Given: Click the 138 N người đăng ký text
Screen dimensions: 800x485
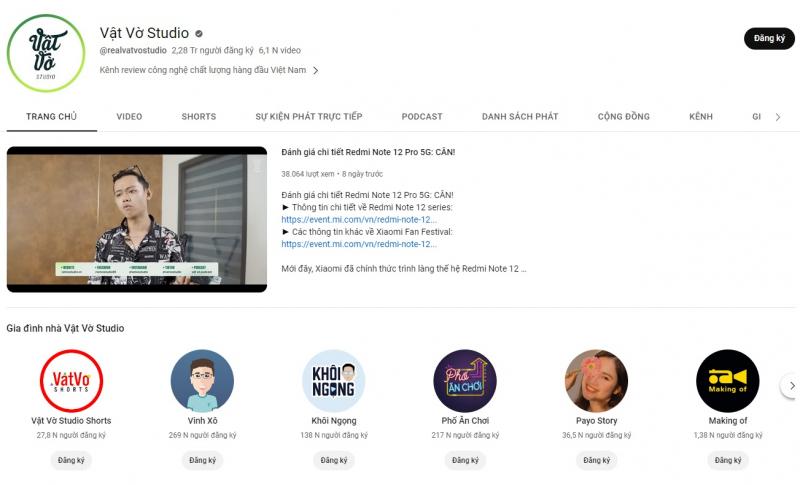Looking at the screenshot, I should pyautogui.click(x=334, y=436).
